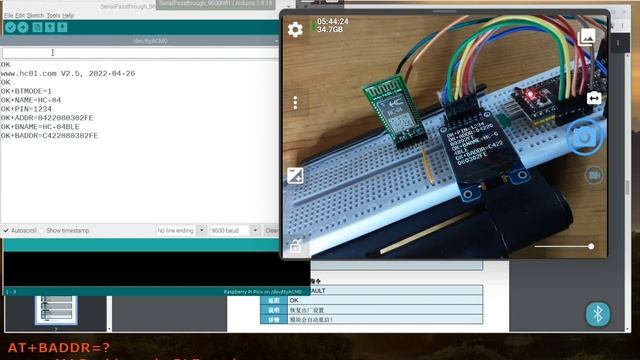Open the Tools menu
The image size is (640, 360).
[53, 16]
